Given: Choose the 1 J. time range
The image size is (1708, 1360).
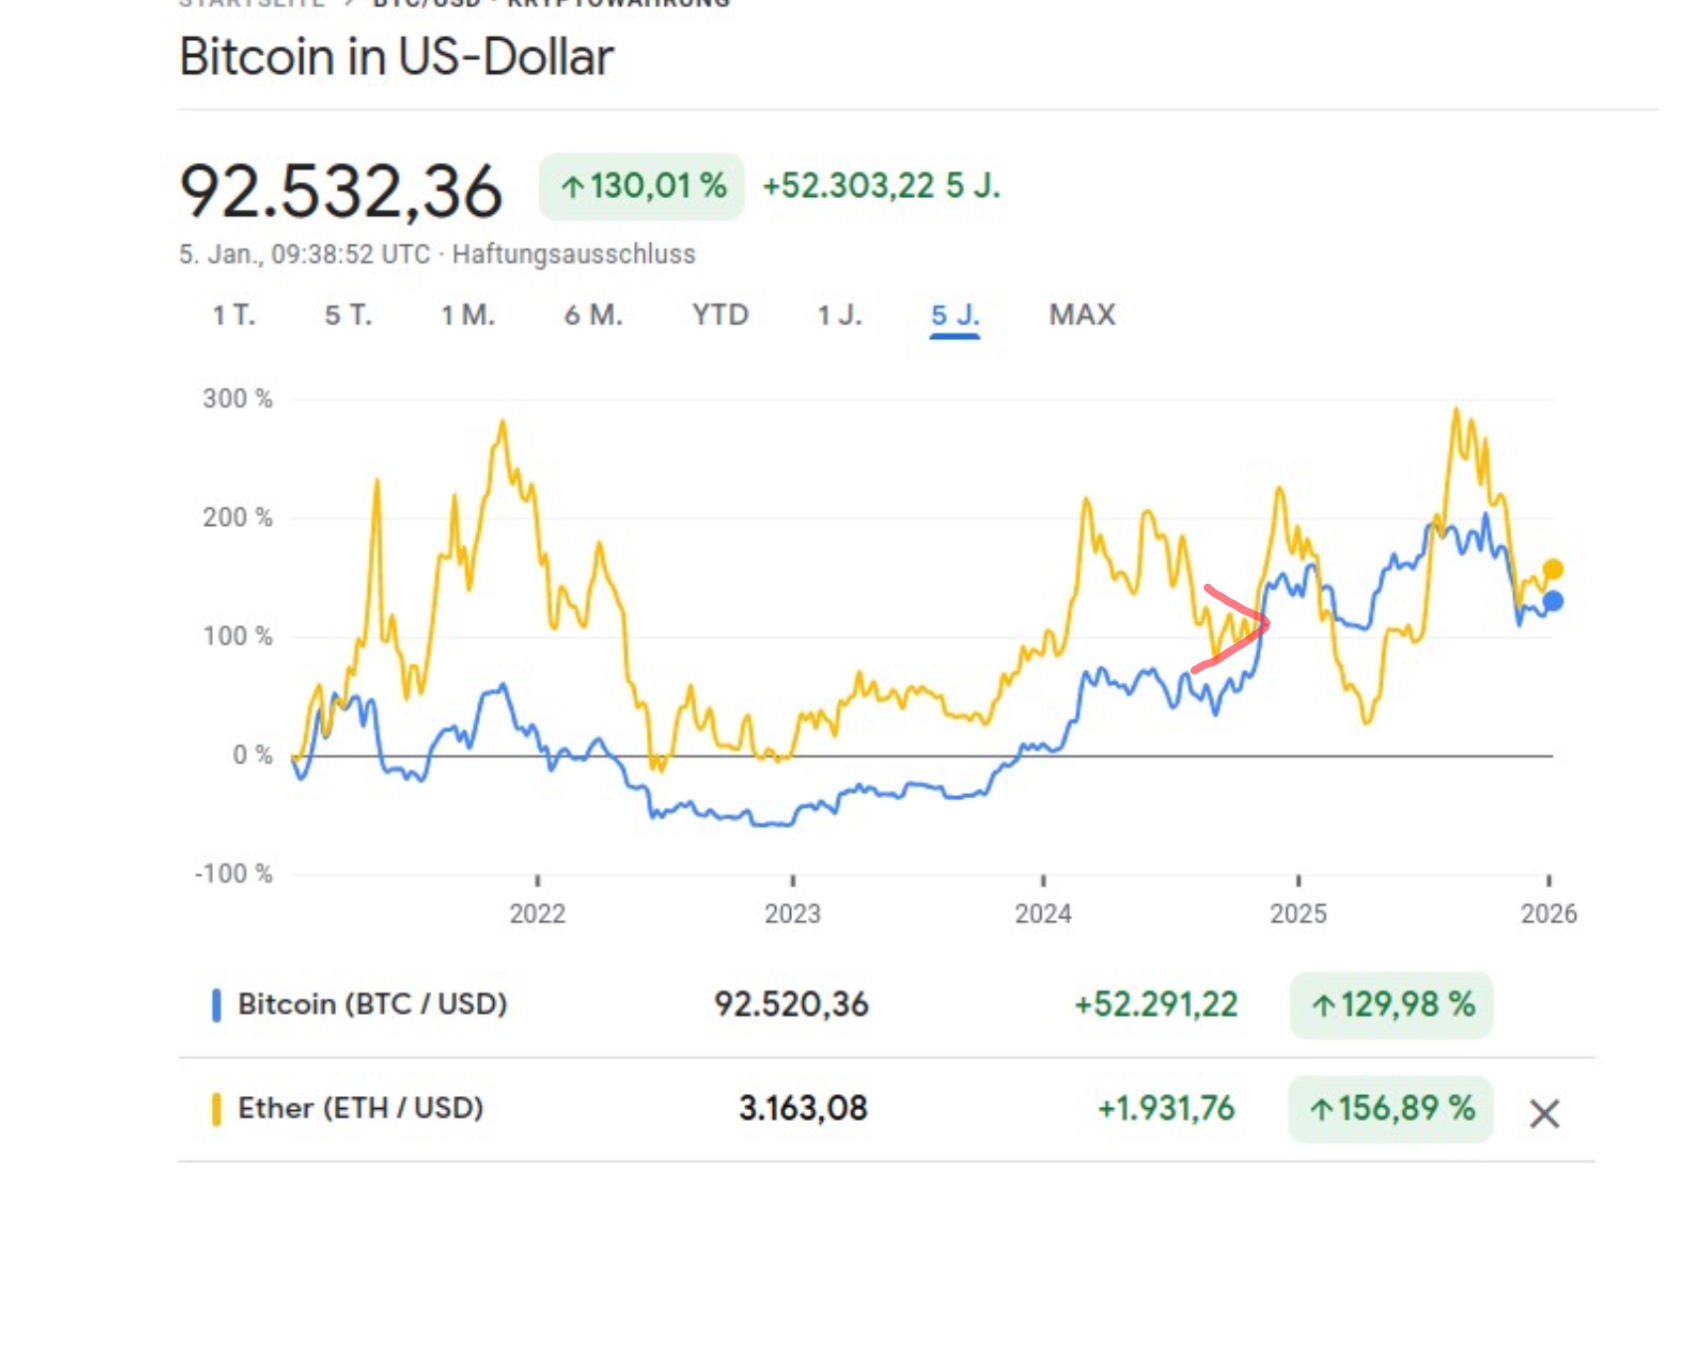Looking at the screenshot, I should [x=839, y=316].
